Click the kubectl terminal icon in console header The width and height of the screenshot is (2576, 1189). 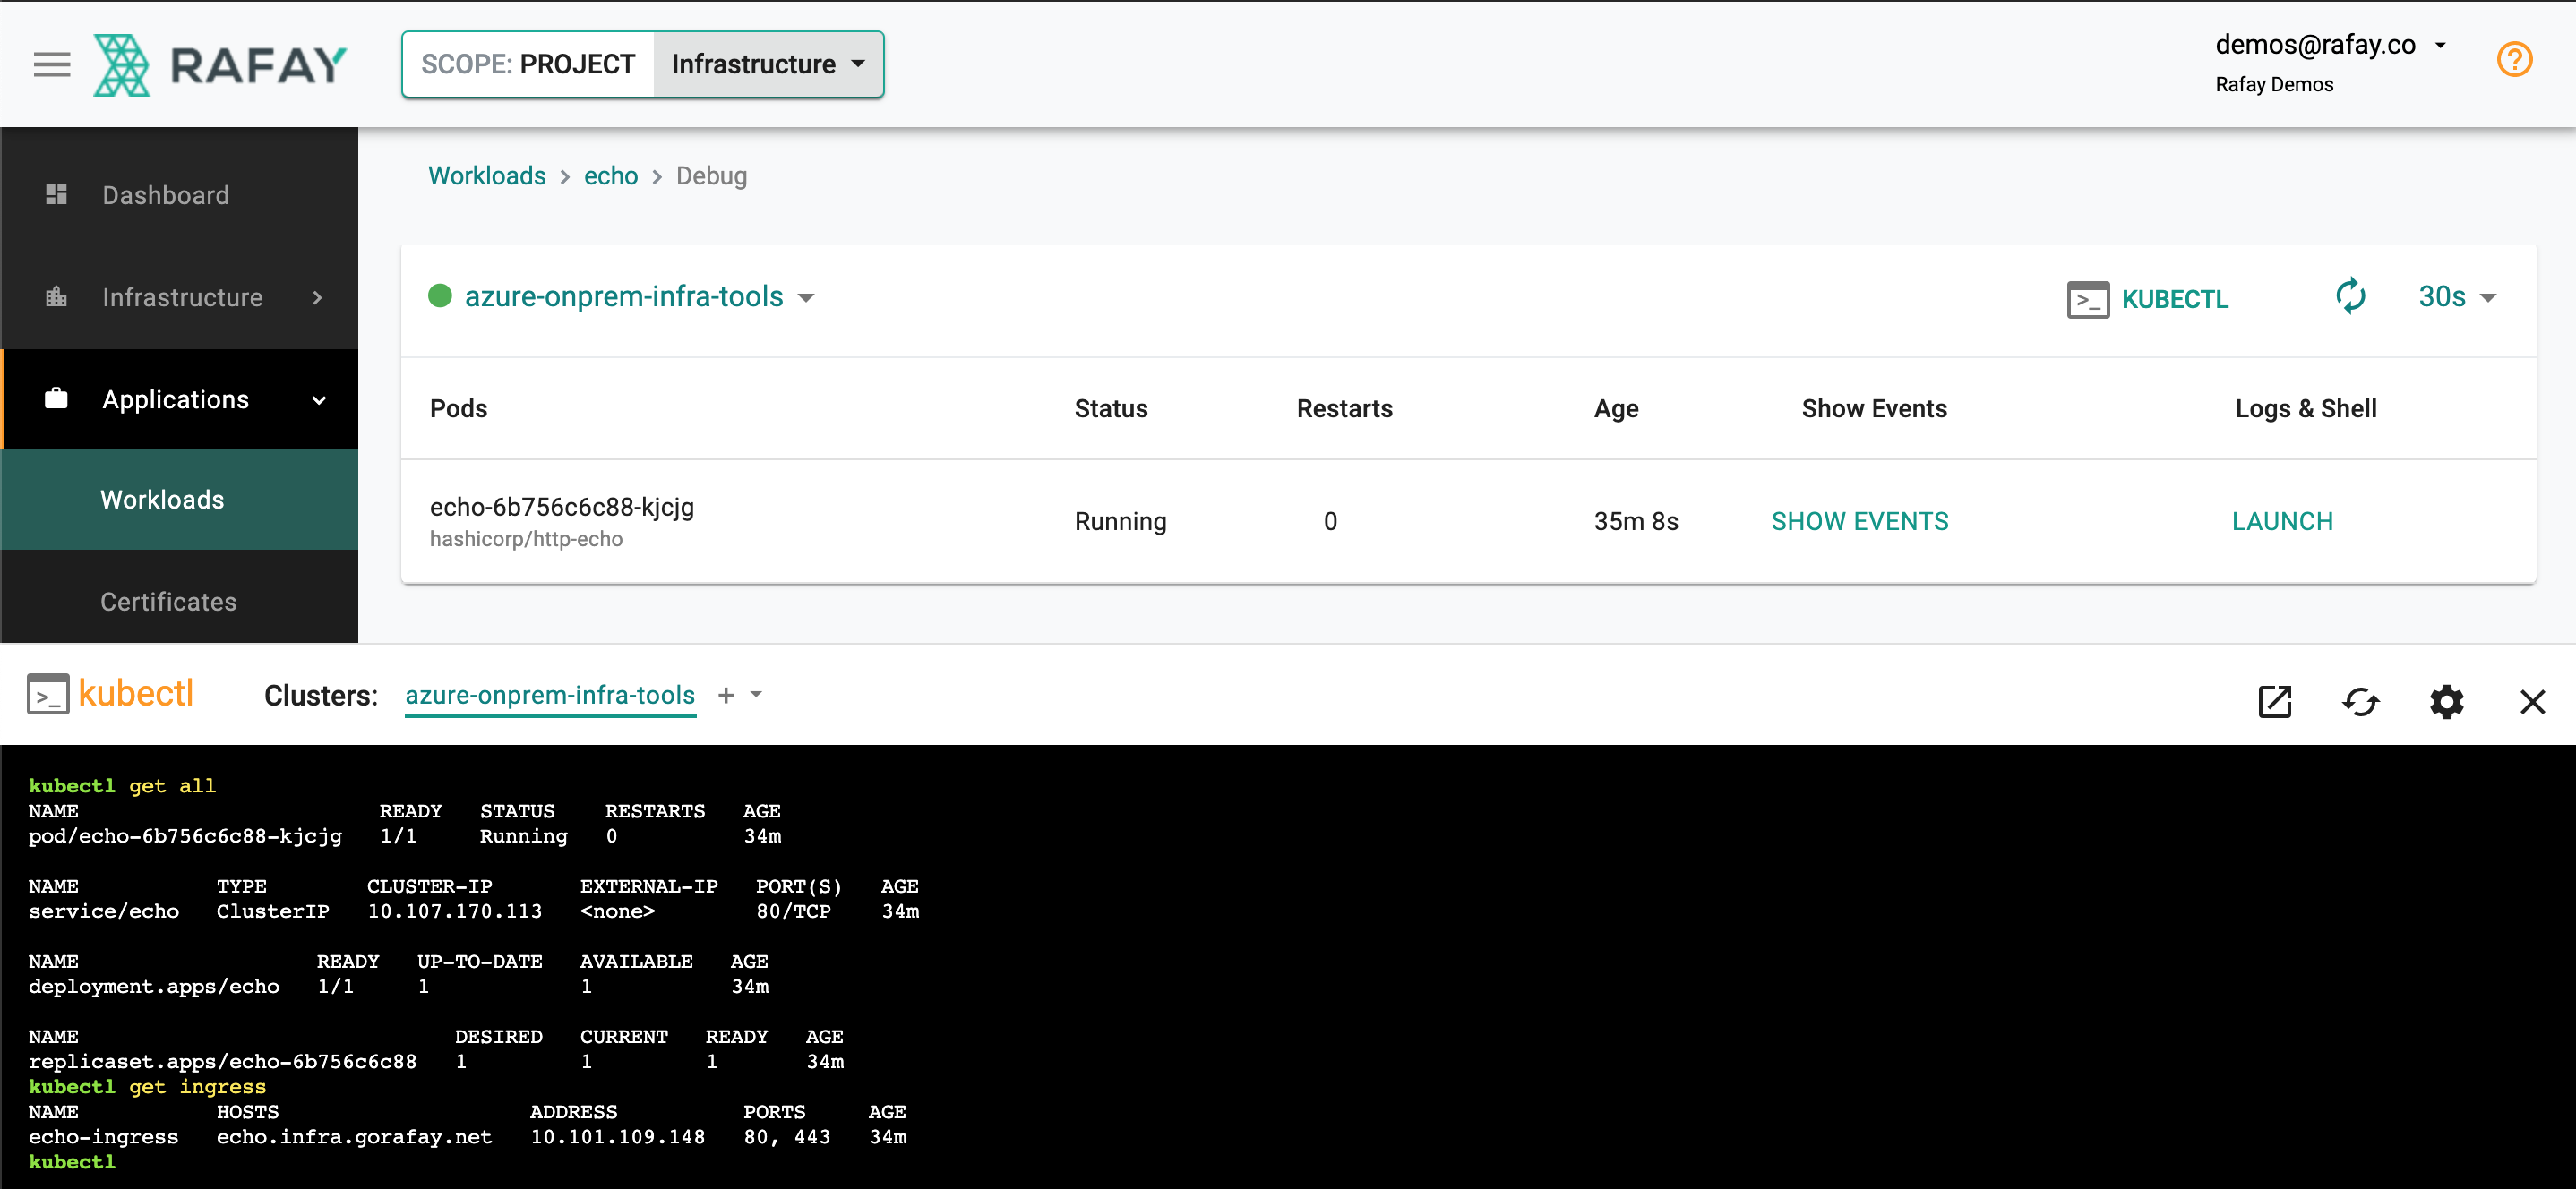pos(48,694)
